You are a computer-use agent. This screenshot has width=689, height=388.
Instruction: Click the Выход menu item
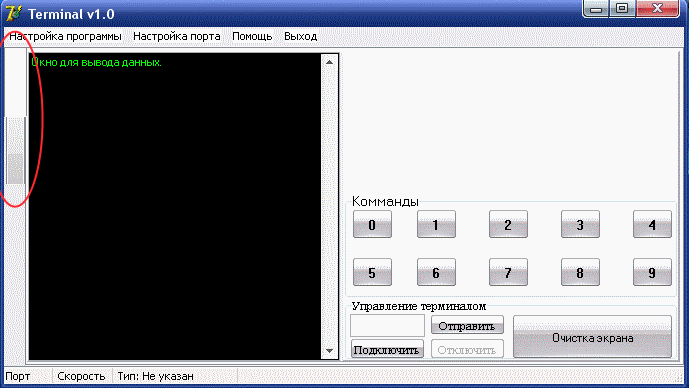[x=301, y=36]
